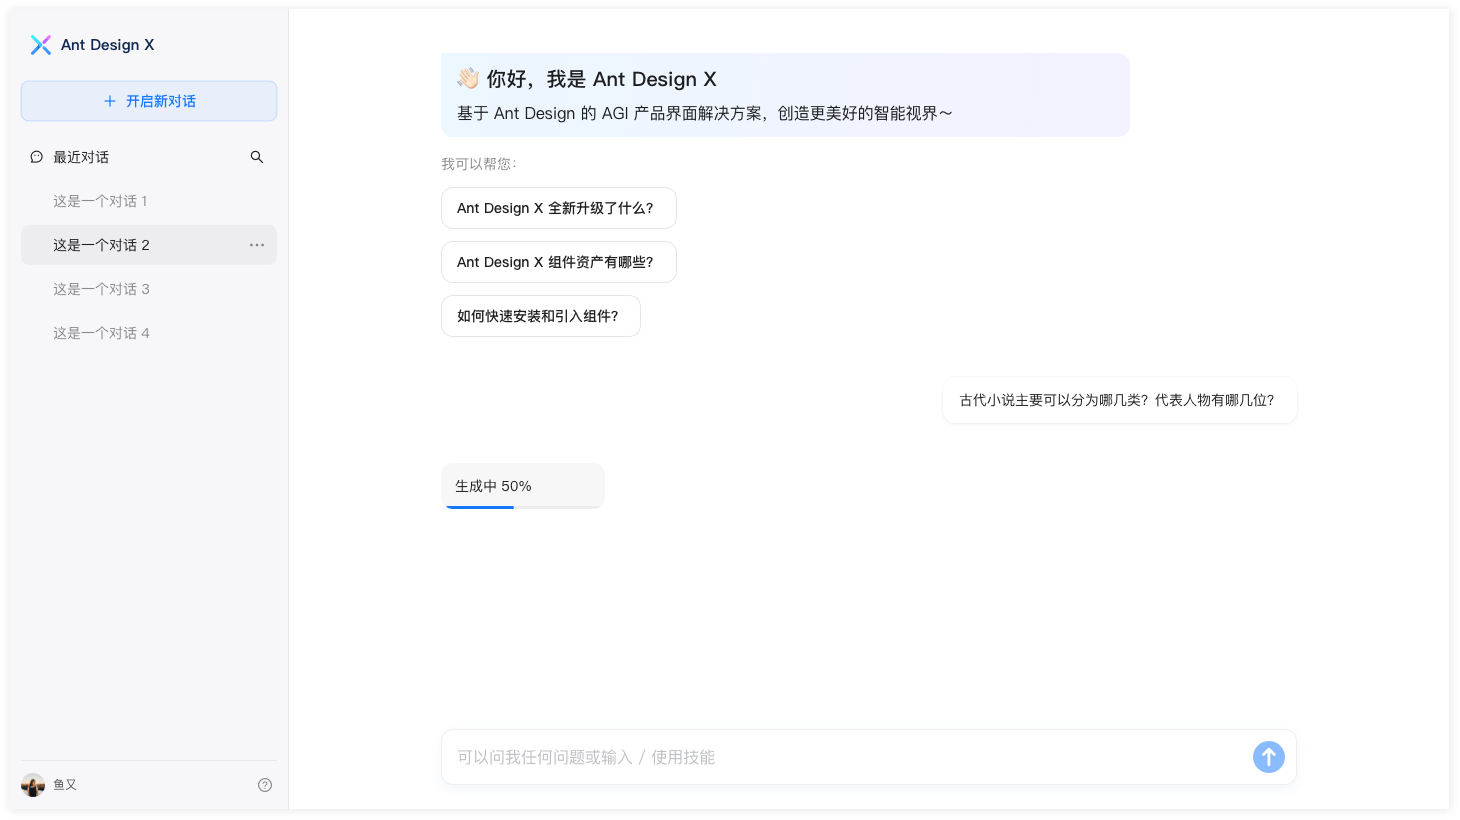
Task: Click the 生成中 50% progress bar
Action: pyautogui.click(x=523, y=507)
